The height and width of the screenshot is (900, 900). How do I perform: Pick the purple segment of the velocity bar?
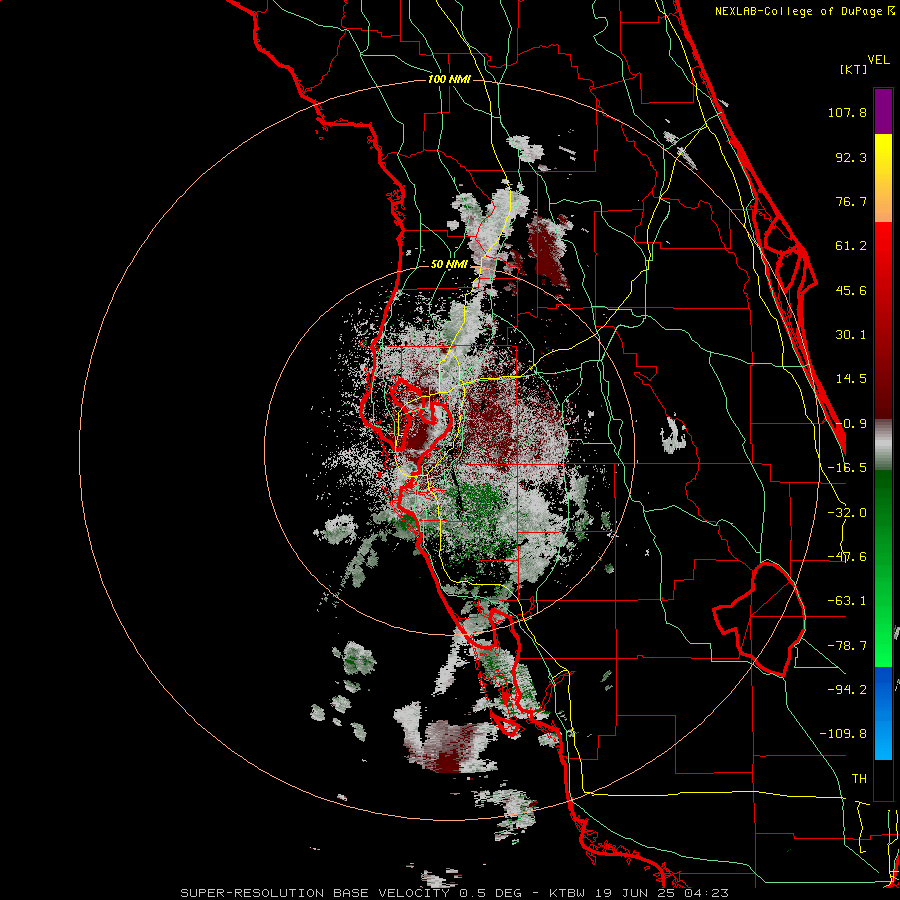(x=883, y=111)
